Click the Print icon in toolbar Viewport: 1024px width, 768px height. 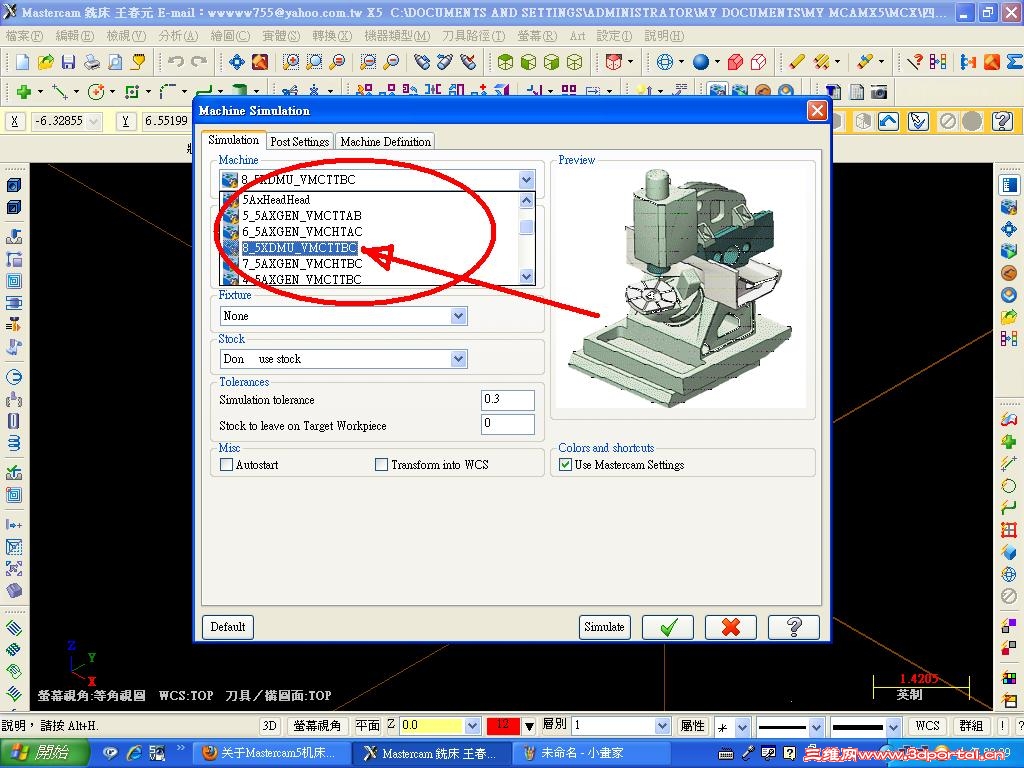coord(92,62)
